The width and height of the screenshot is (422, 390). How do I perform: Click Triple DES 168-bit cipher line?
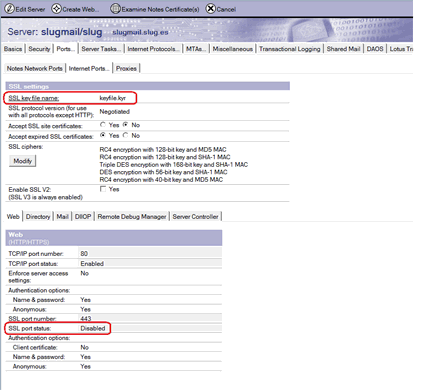174,165
